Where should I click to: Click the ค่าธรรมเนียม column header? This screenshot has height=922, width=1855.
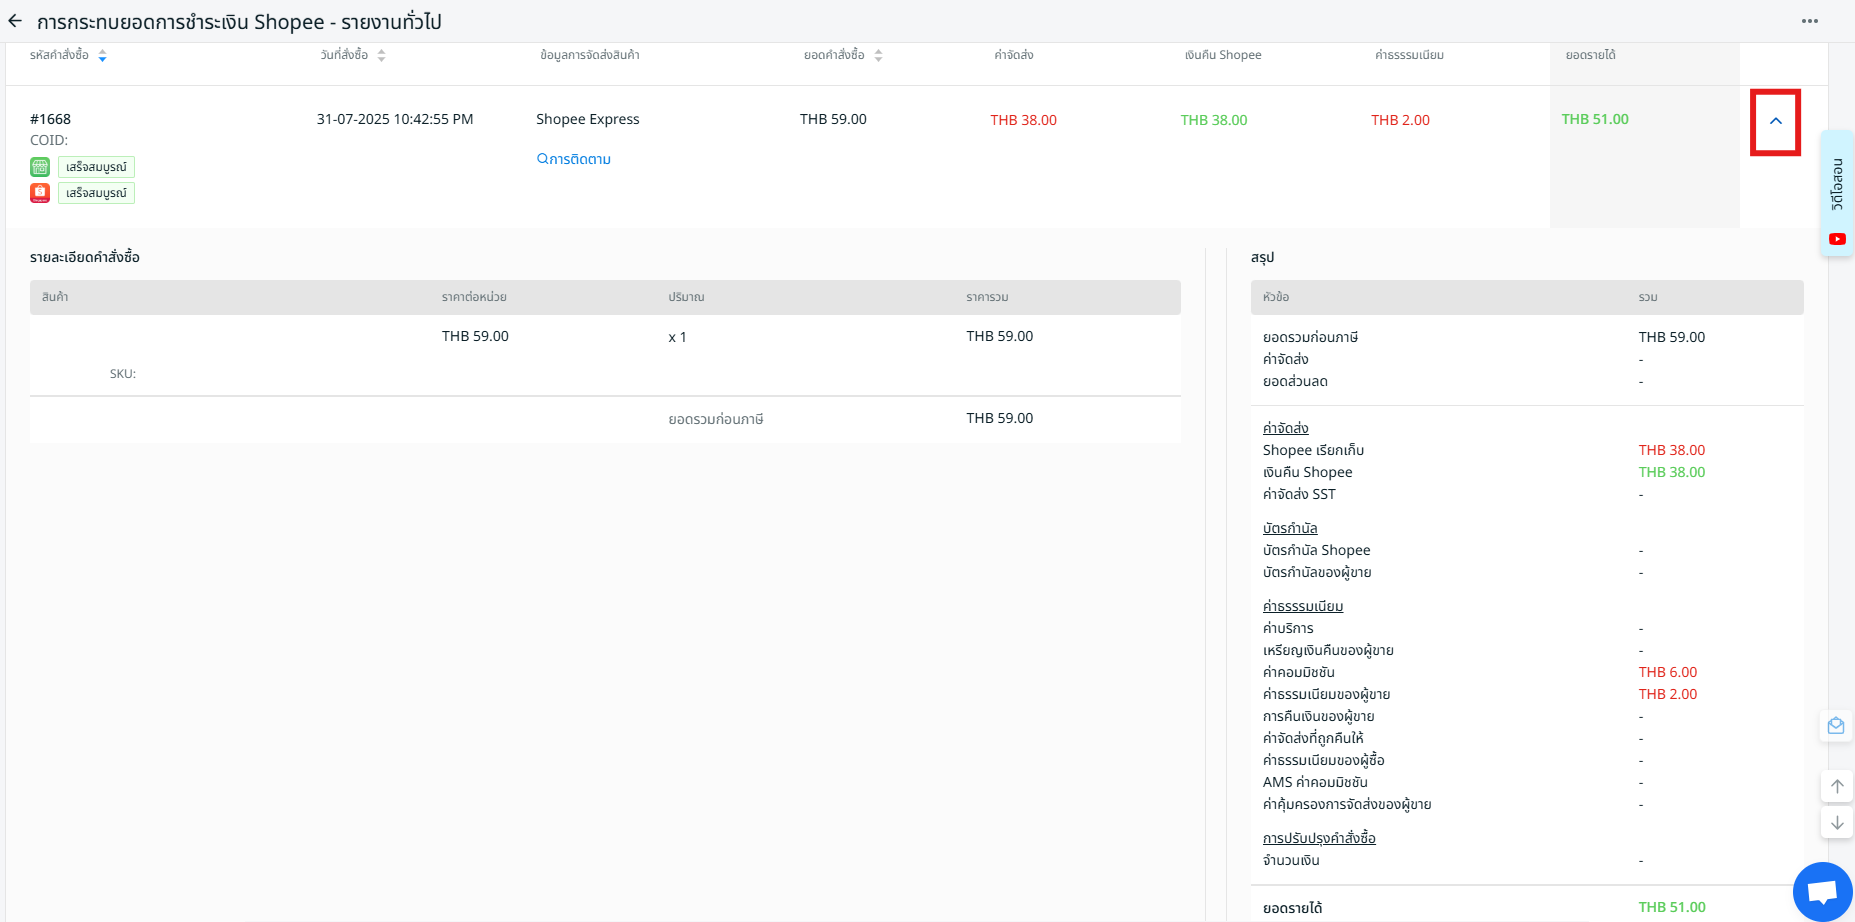1409,55
